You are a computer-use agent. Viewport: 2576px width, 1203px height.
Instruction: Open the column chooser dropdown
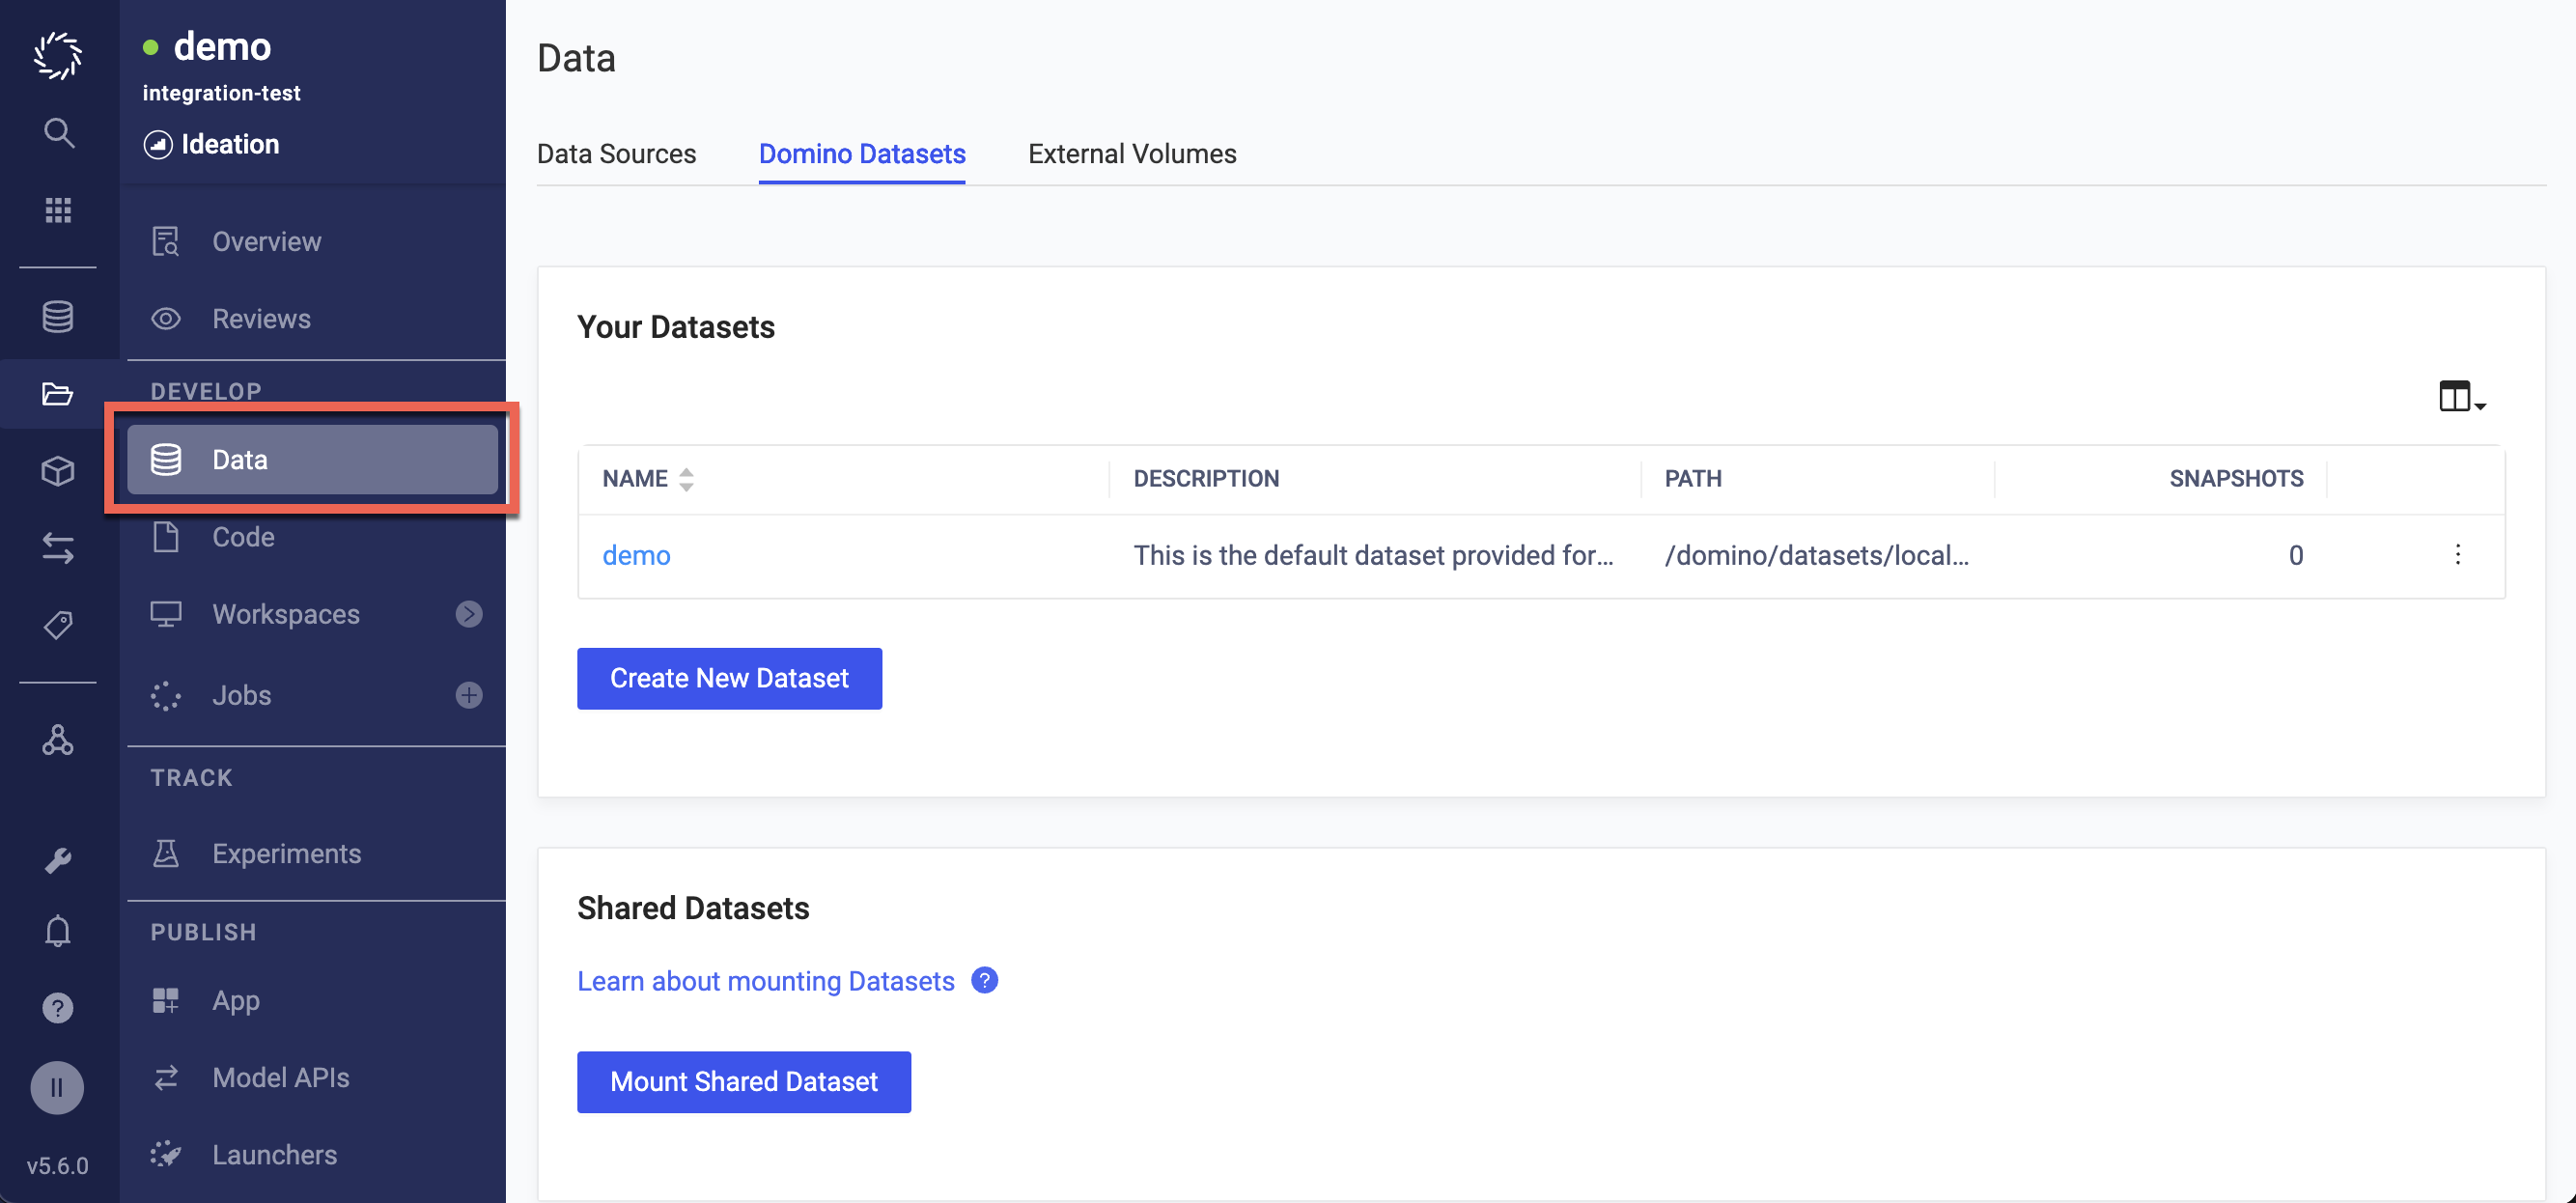pyautogui.click(x=2462, y=397)
